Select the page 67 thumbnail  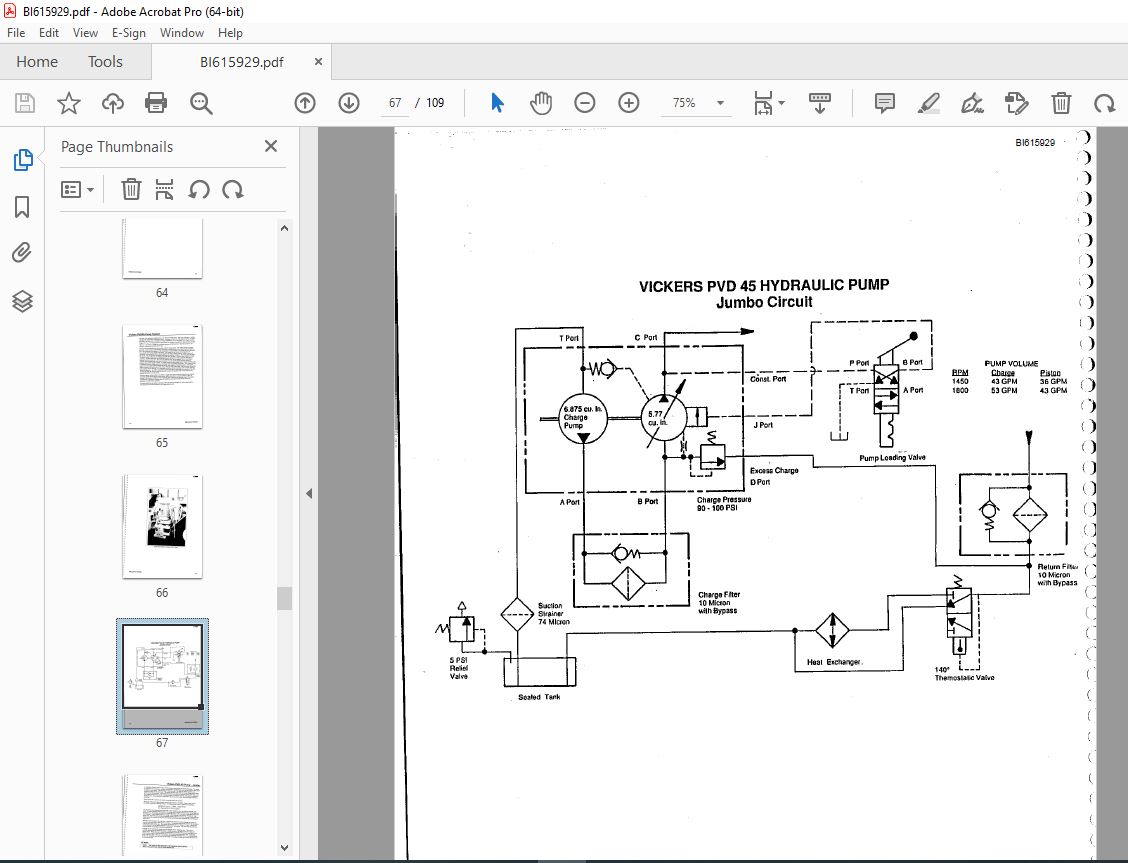(163, 676)
